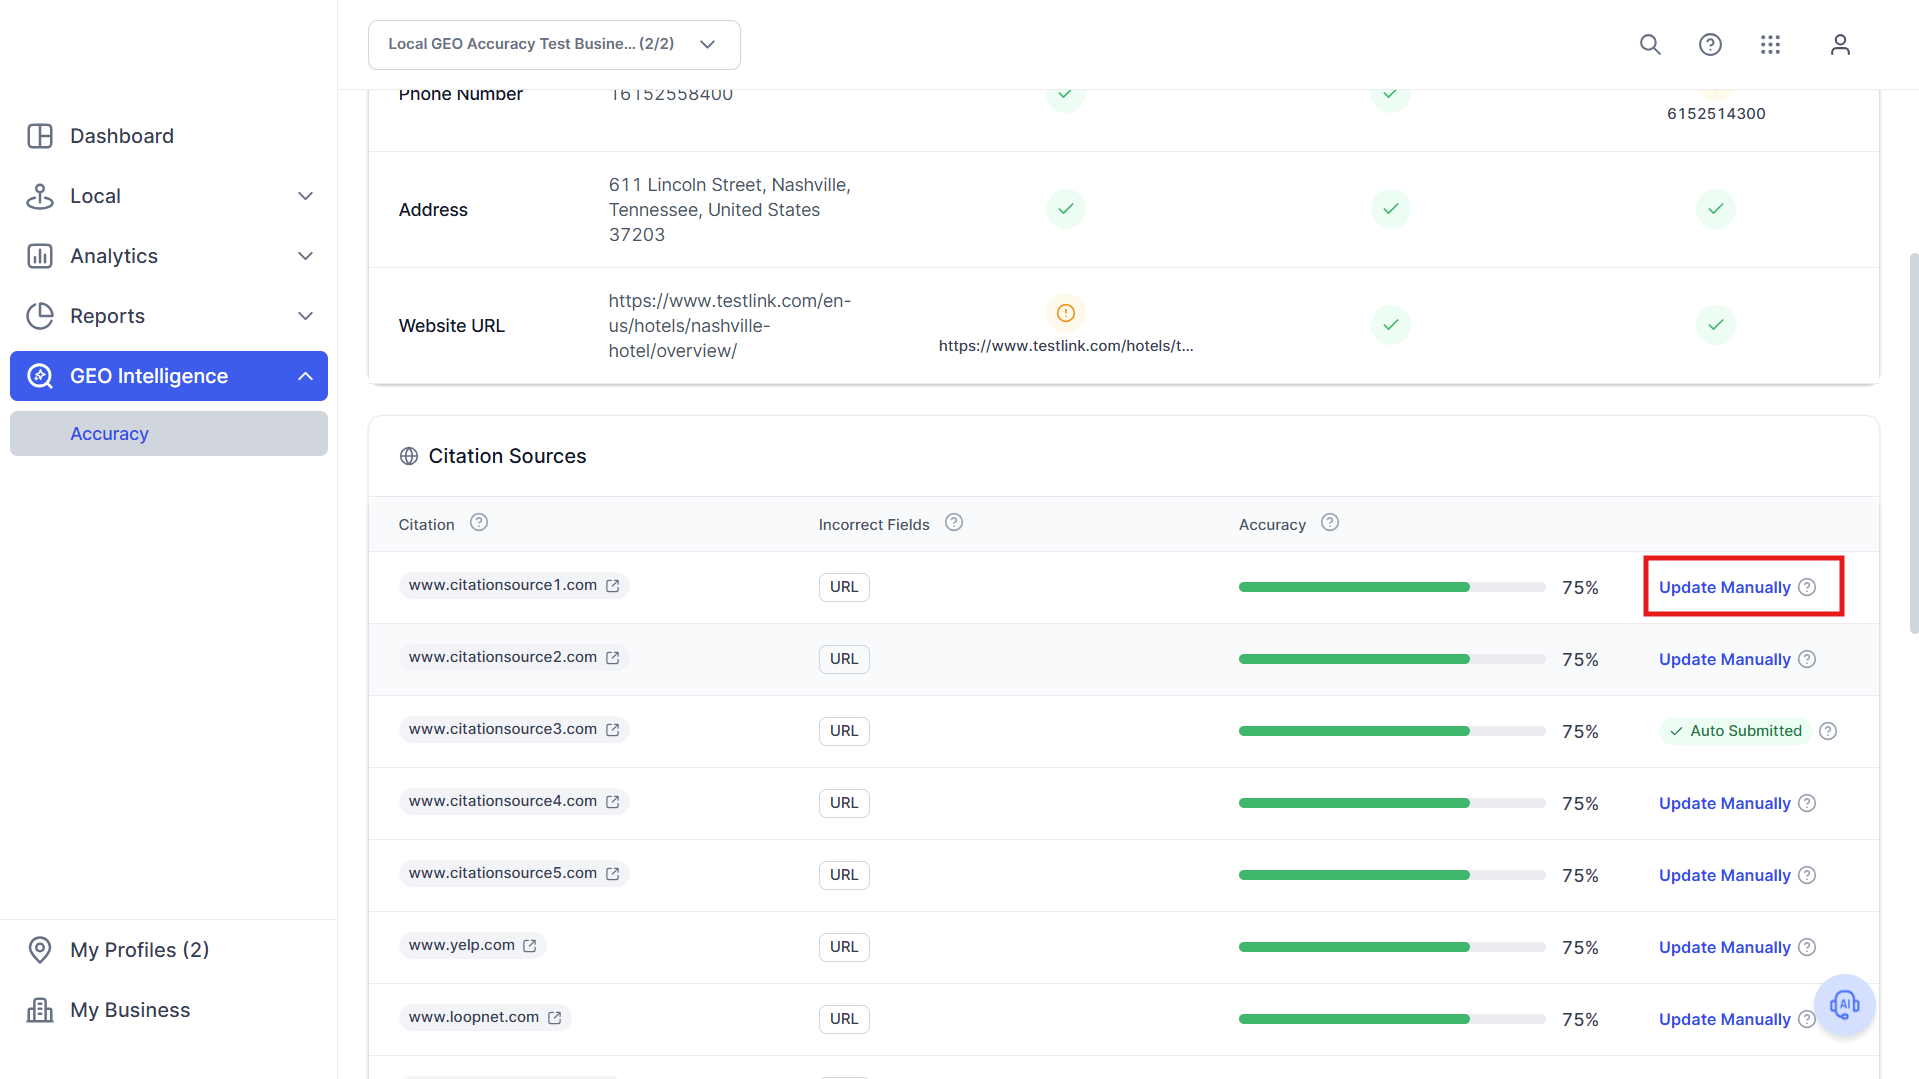Open the AI assistant chat bubble
This screenshot has width=1919, height=1079.
(1844, 1005)
